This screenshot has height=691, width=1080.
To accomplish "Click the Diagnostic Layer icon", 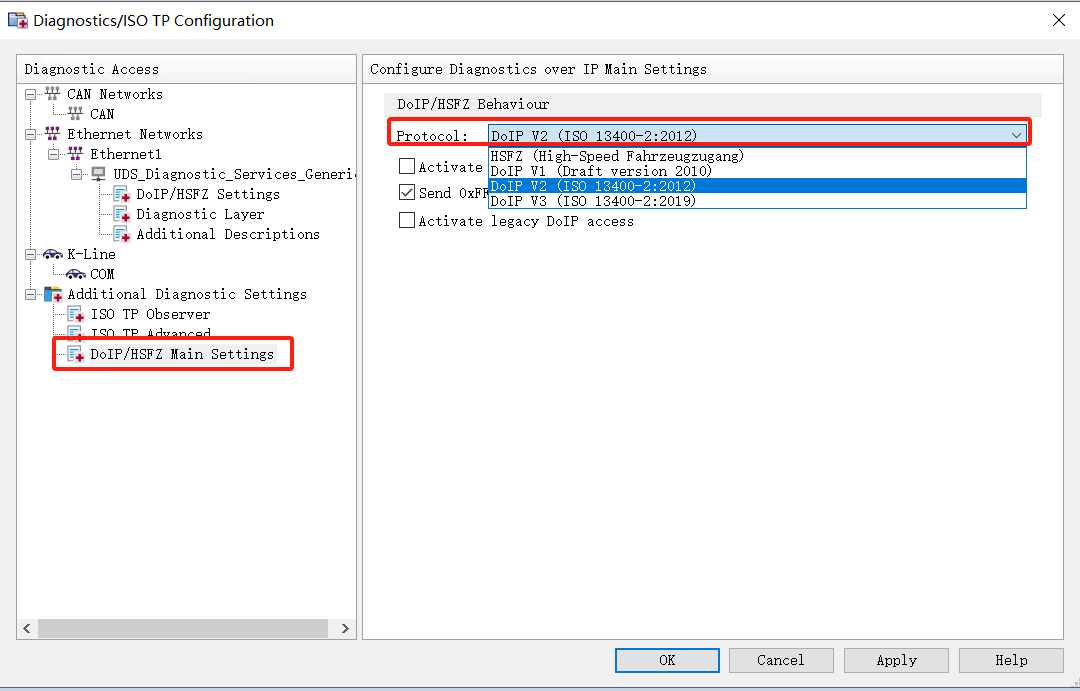I will [x=121, y=214].
